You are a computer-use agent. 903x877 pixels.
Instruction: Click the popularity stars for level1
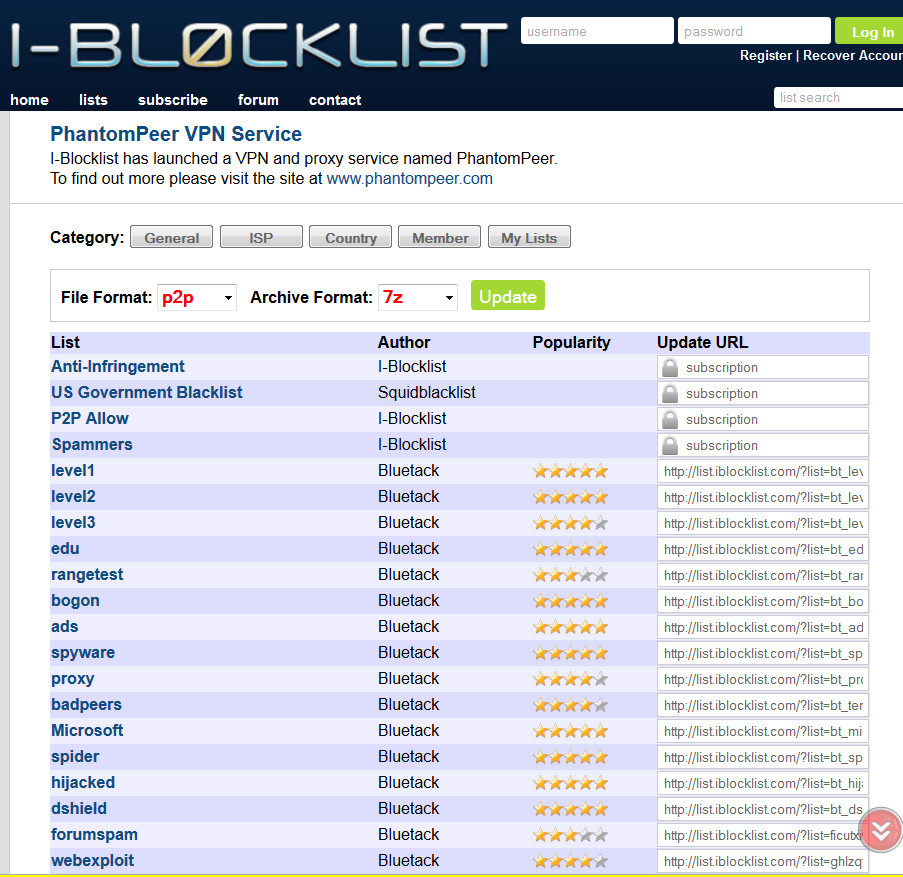tap(570, 471)
